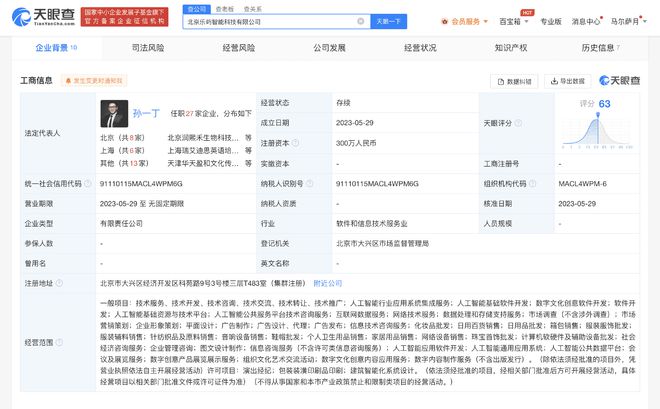Image resolution: width=660 pixels, height=409 pixels.
Task: Select 营业期限 value 2023-05-29 至 无固定期限
Action: [142, 203]
